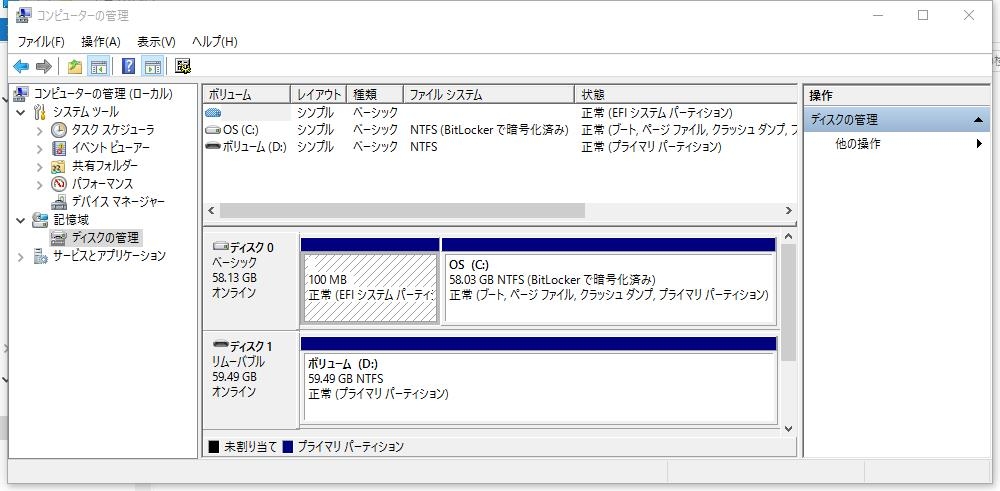
Task: Click the 未割り当て black legend swatch
Action: [214, 447]
